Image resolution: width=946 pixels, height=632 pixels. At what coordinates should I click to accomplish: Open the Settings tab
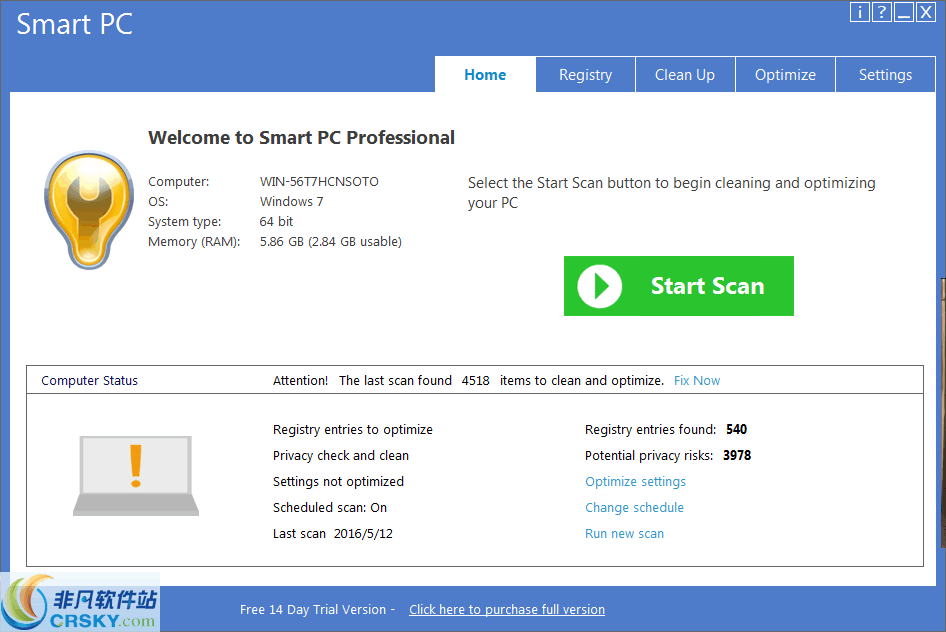tap(885, 74)
